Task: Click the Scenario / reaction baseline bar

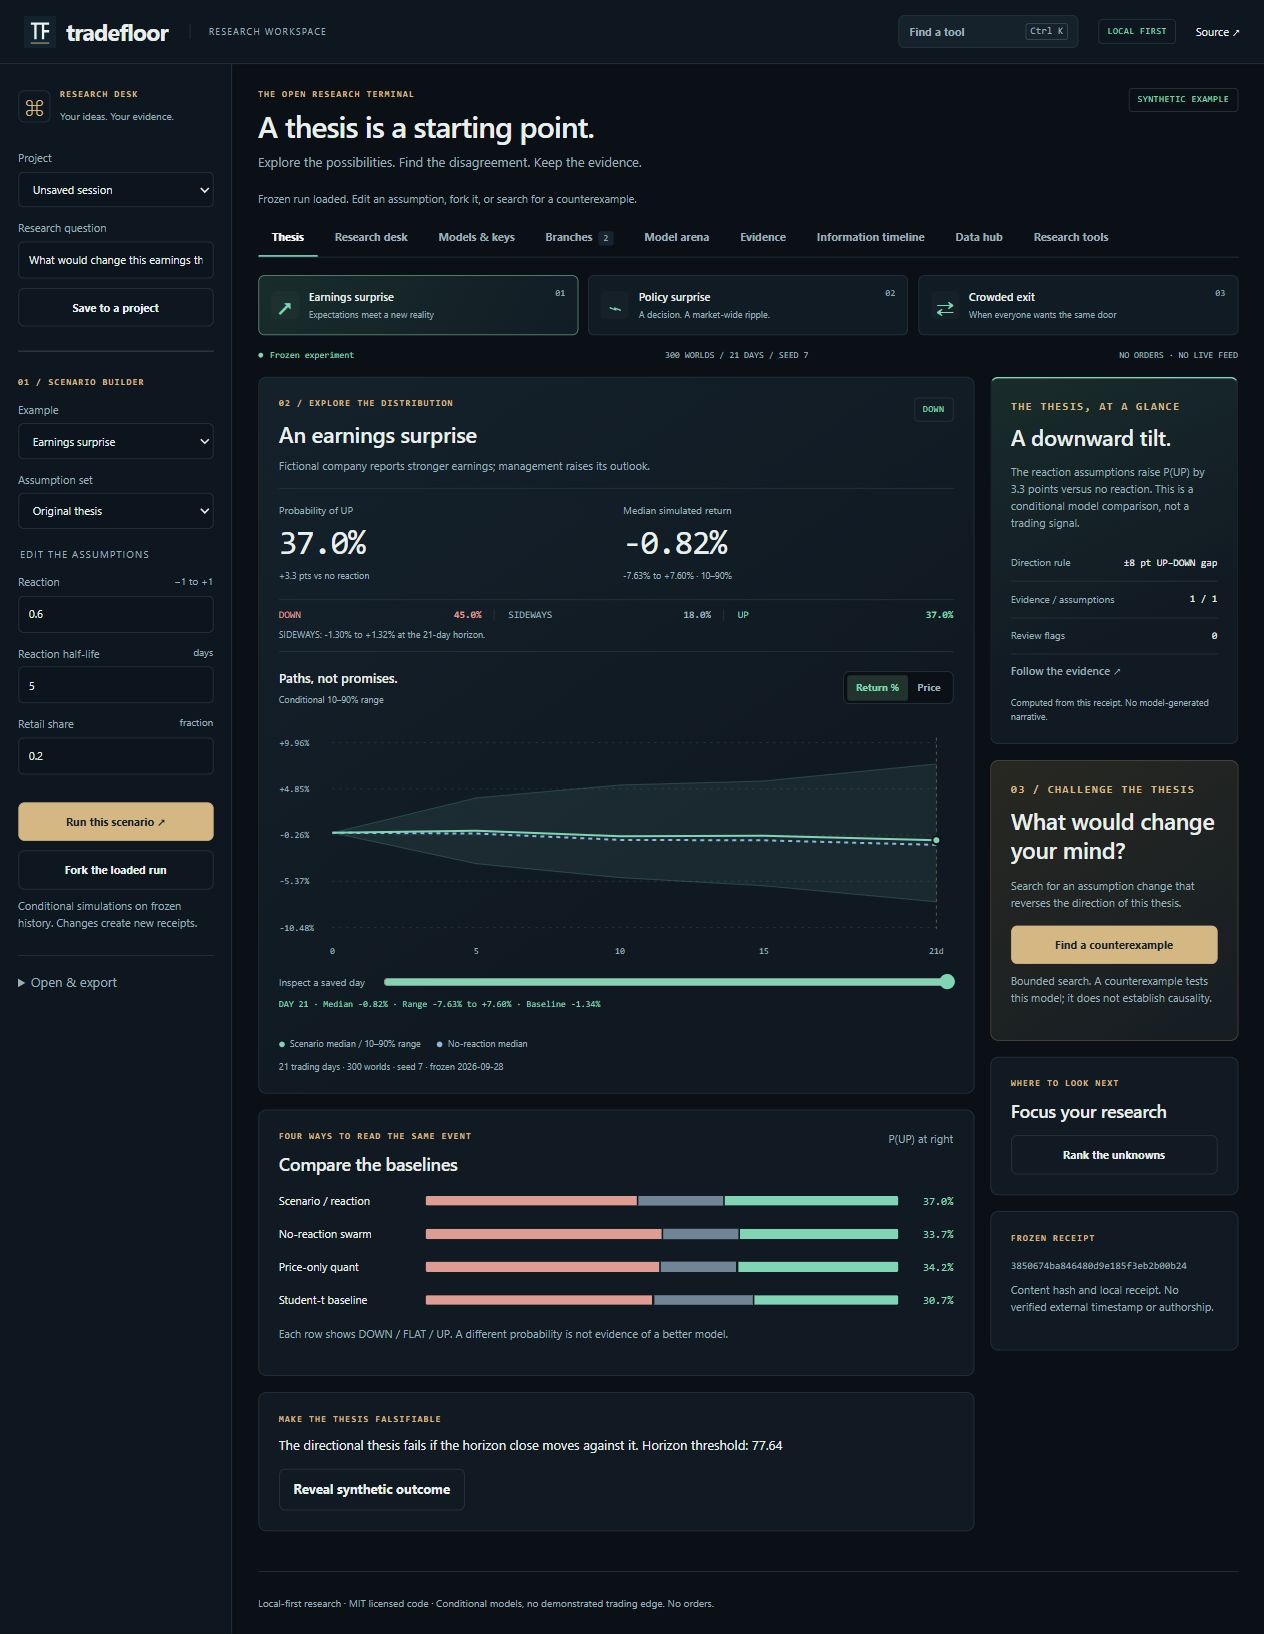Action: coord(662,1201)
